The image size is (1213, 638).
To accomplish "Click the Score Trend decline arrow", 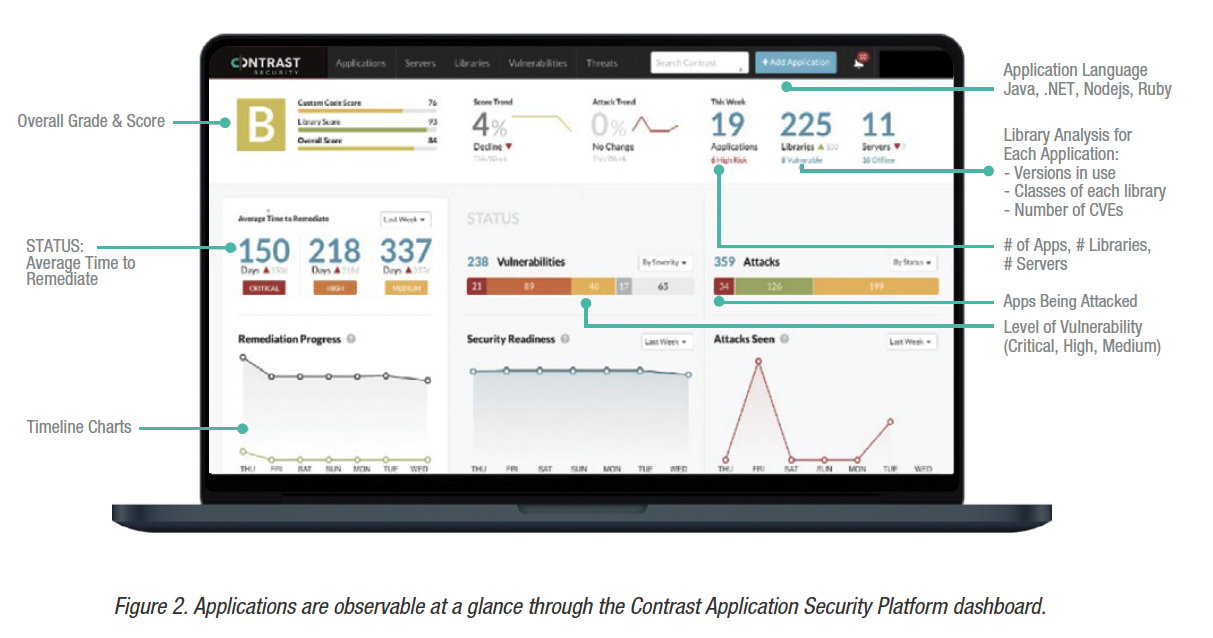I will pos(509,147).
